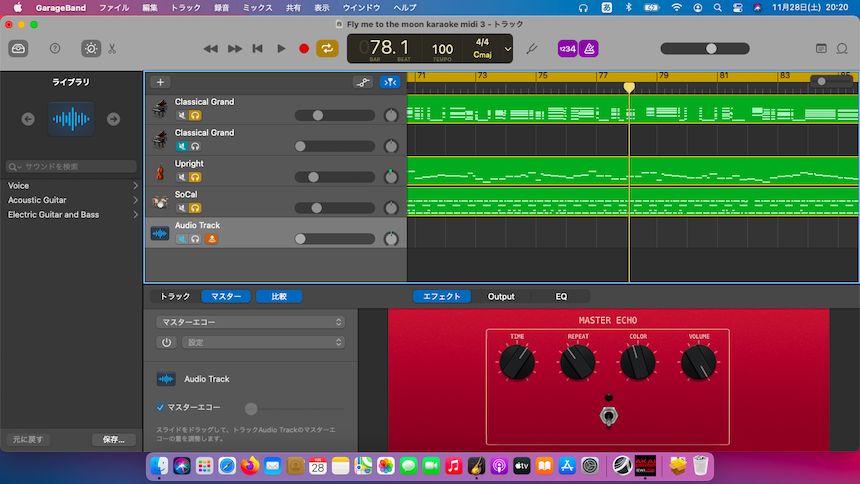Click the 元に戻す revert button
Viewport: 860px width, 484px height.
click(28, 440)
